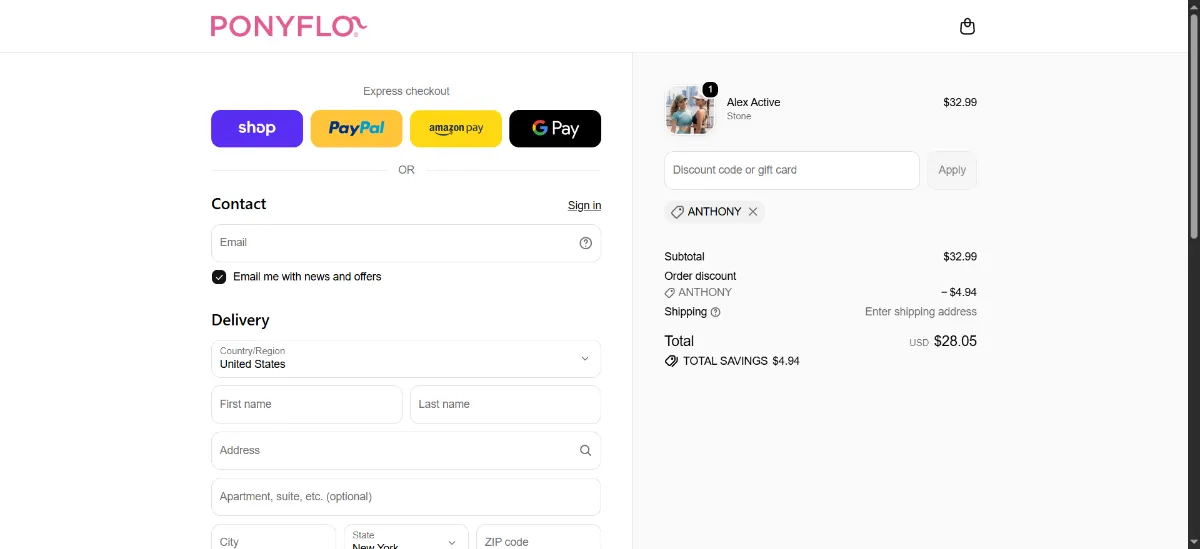Viewport: 1200px width, 549px height.
Task: Pay with Google Pay express button
Action: tap(555, 128)
